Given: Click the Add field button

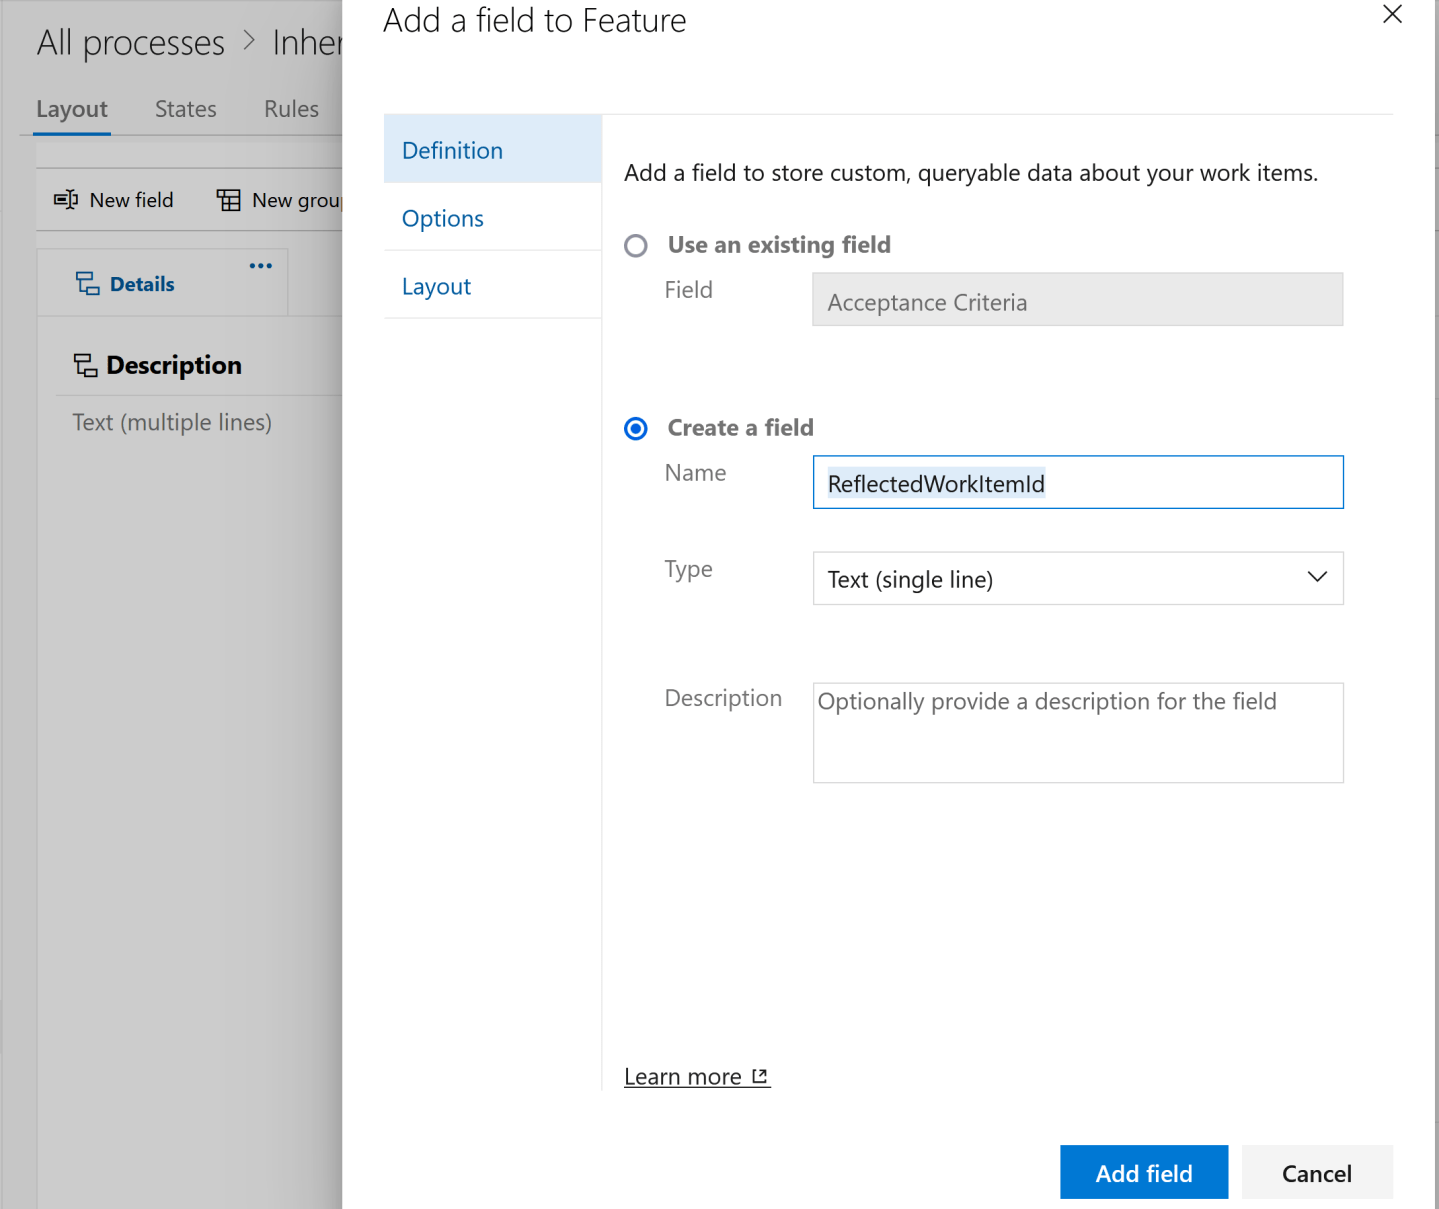Looking at the screenshot, I should click(1143, 1172).
